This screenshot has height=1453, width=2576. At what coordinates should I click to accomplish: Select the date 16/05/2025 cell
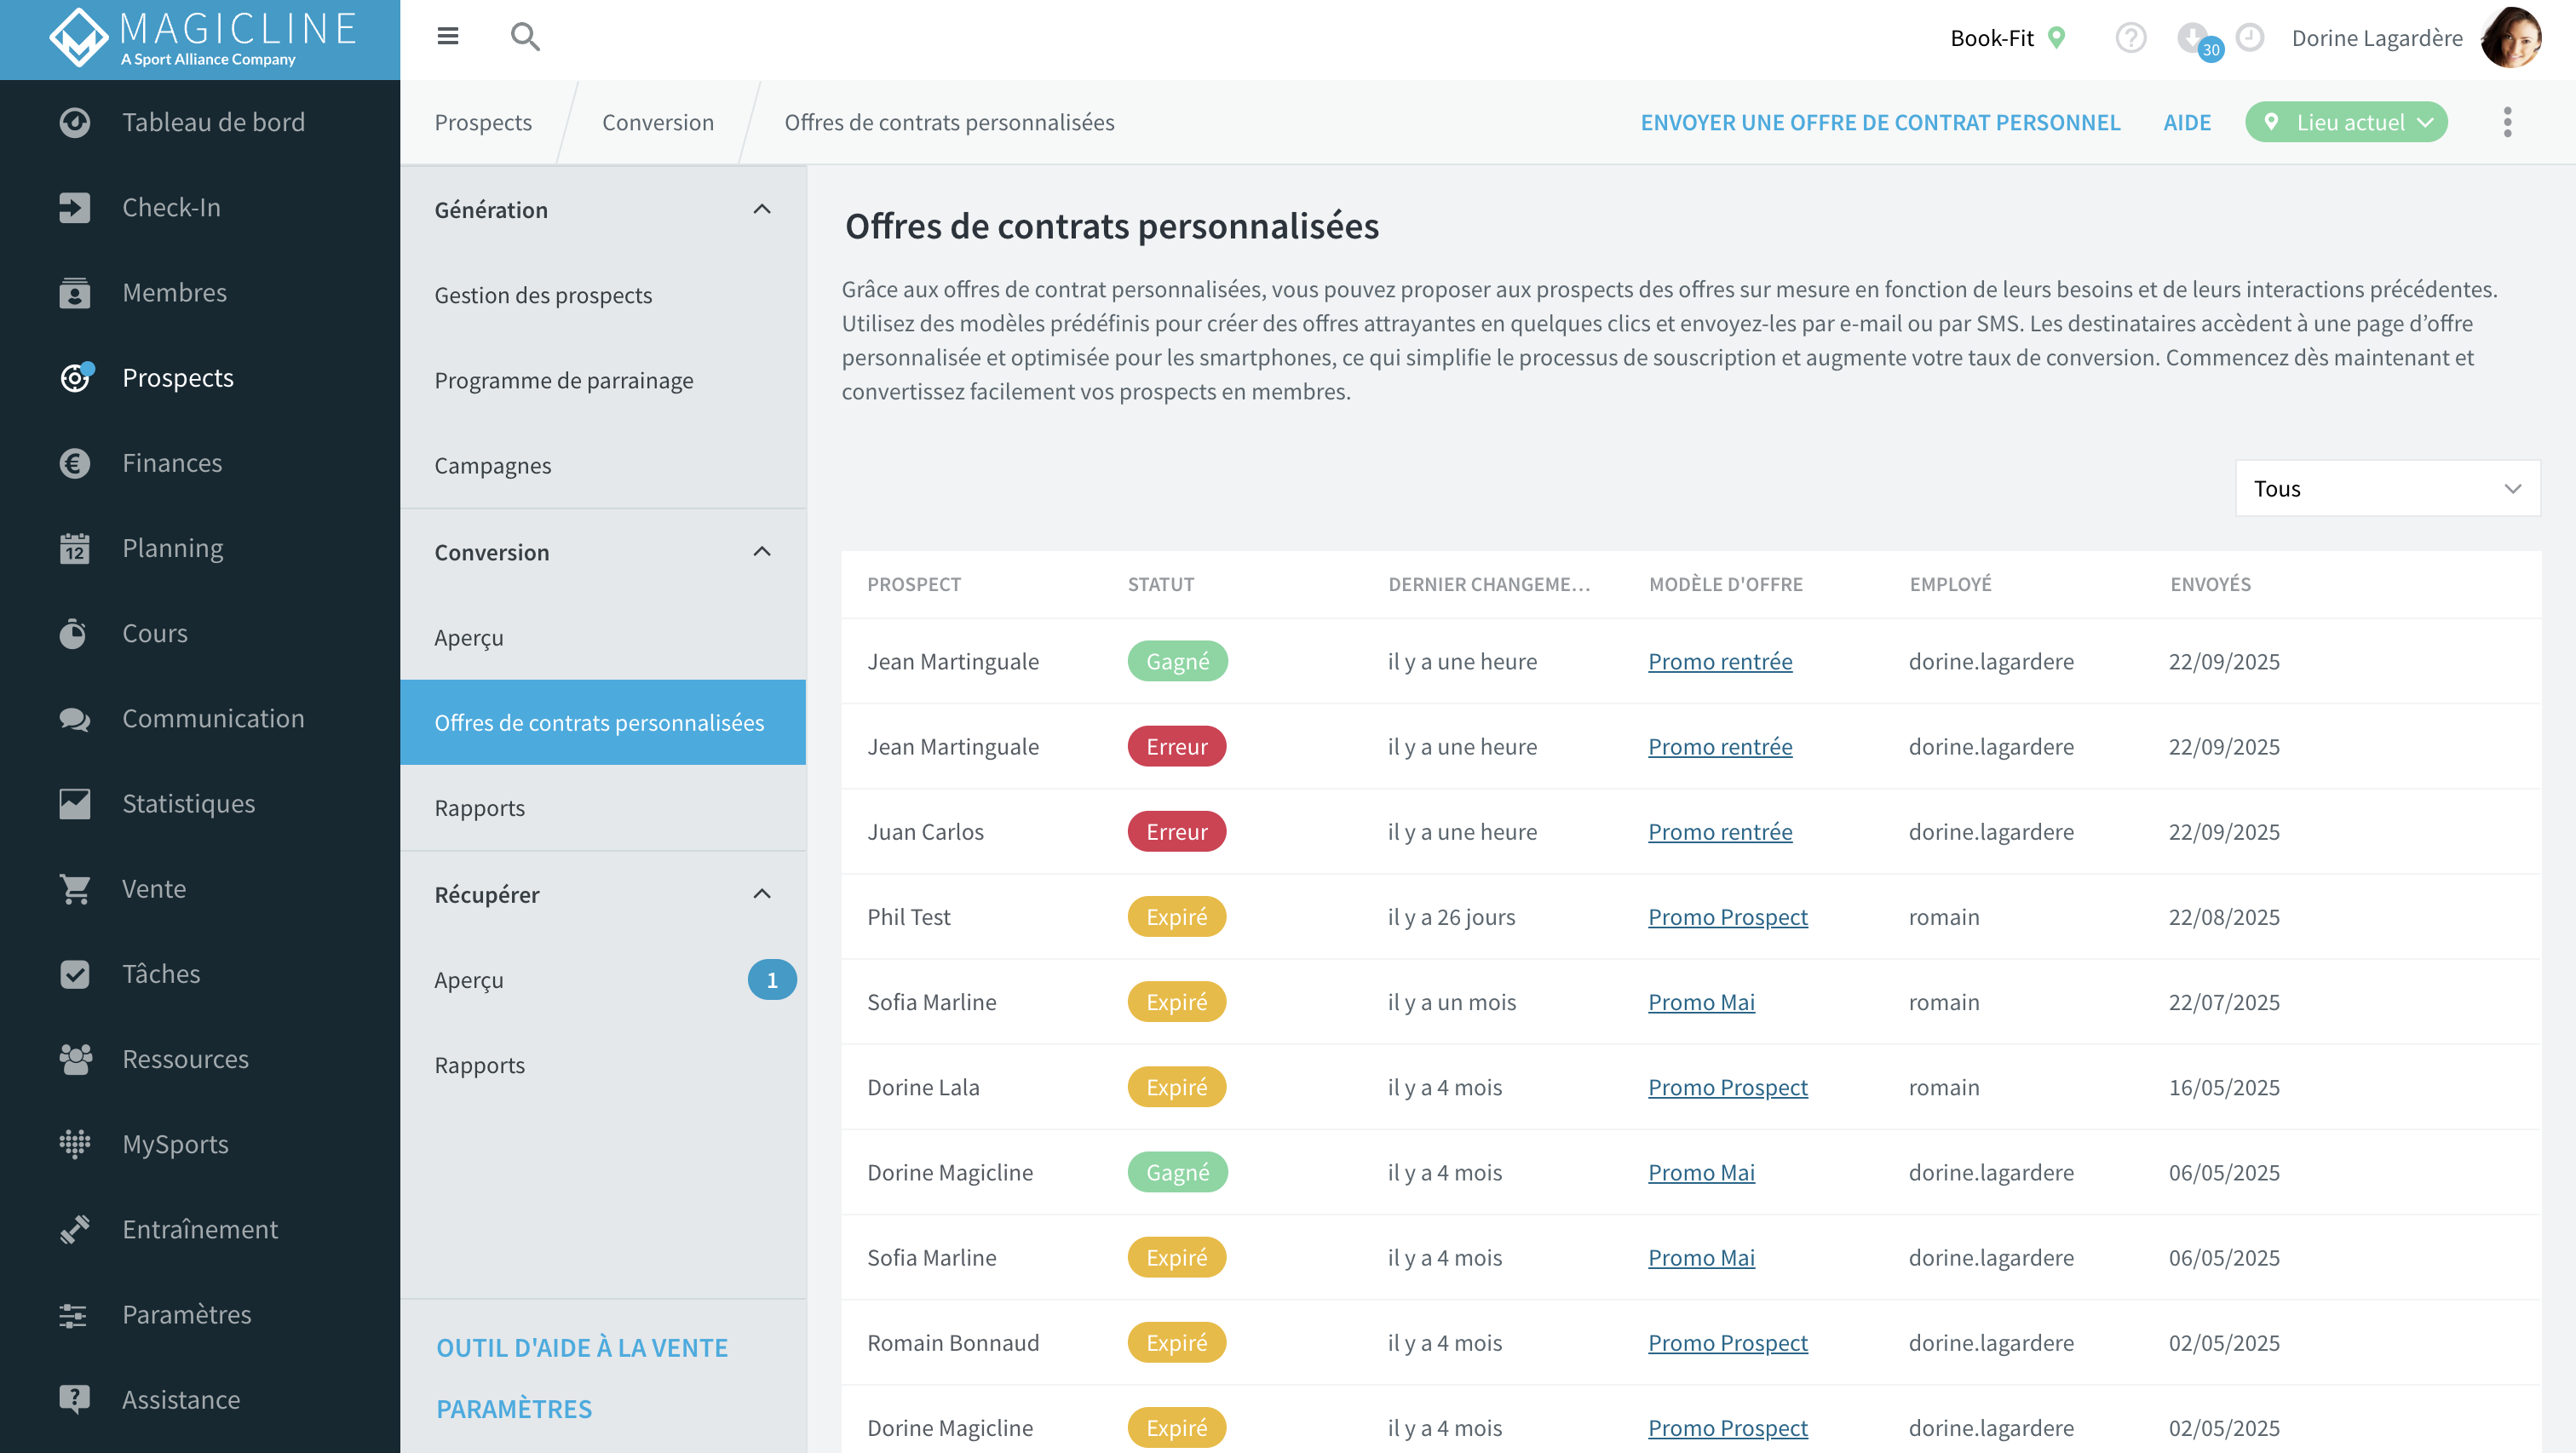(x=2224, y=1087)
